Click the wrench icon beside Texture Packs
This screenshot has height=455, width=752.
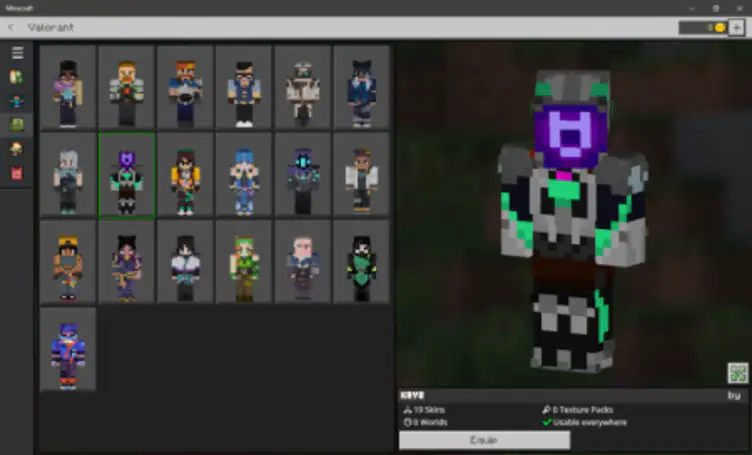click(x=546, y=409)
